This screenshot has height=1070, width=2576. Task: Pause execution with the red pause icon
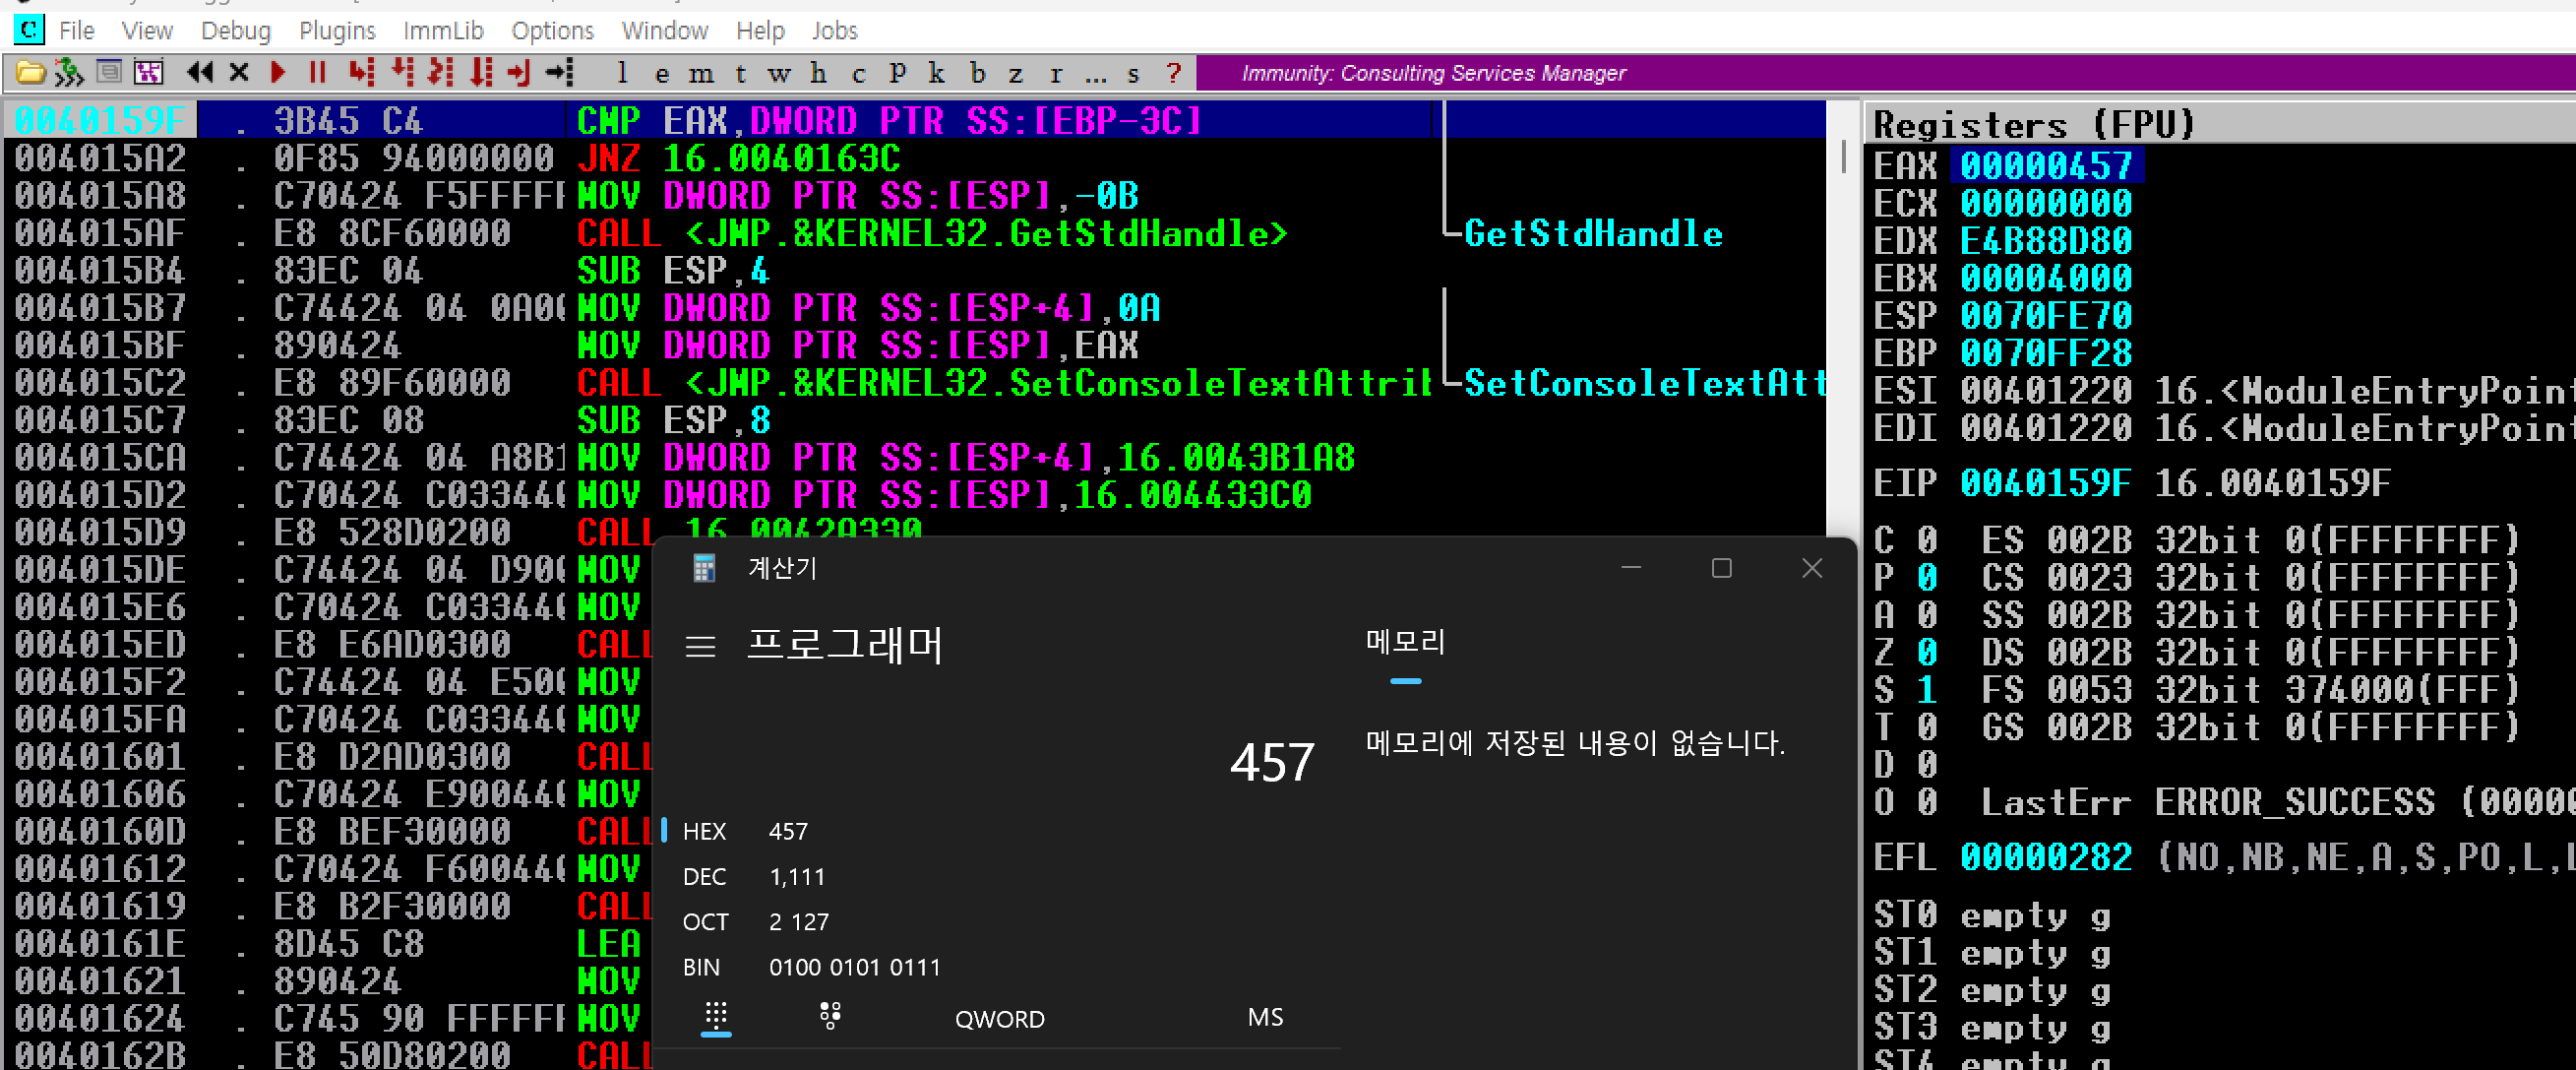point(317,73)
